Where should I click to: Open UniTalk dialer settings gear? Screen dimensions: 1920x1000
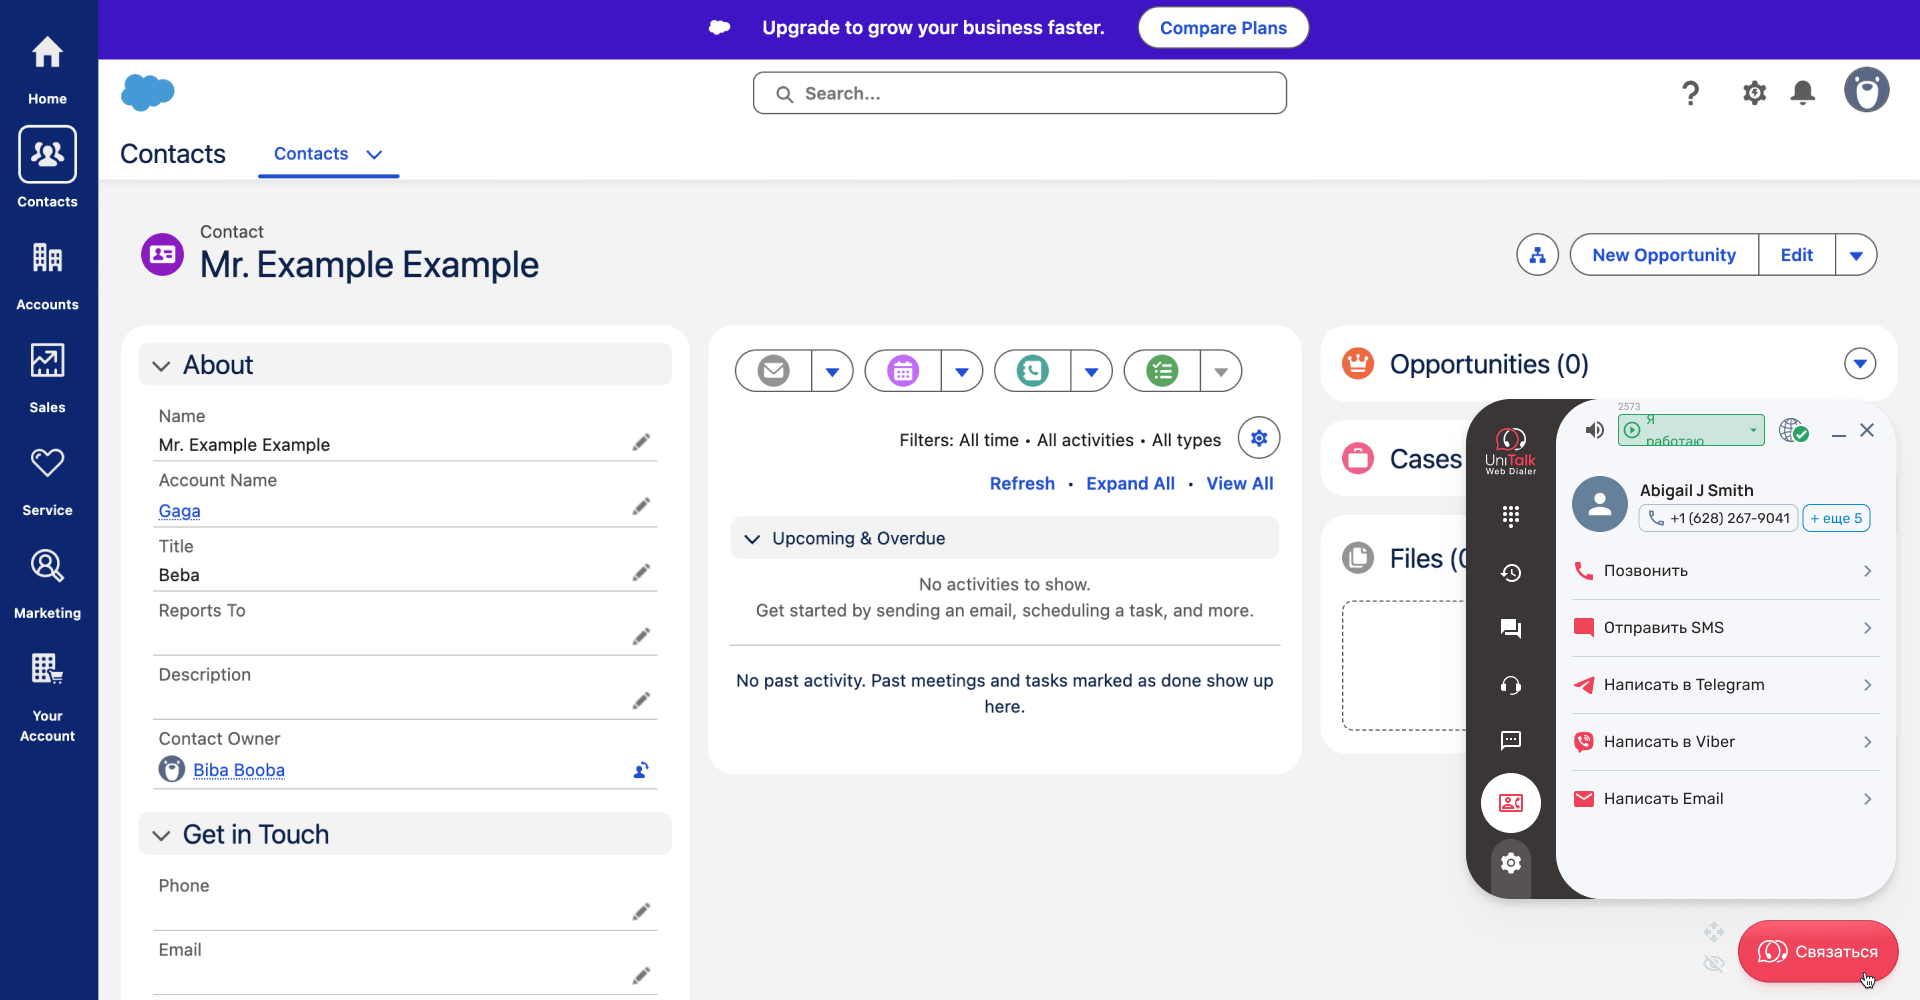click(x=1511, y=862)
